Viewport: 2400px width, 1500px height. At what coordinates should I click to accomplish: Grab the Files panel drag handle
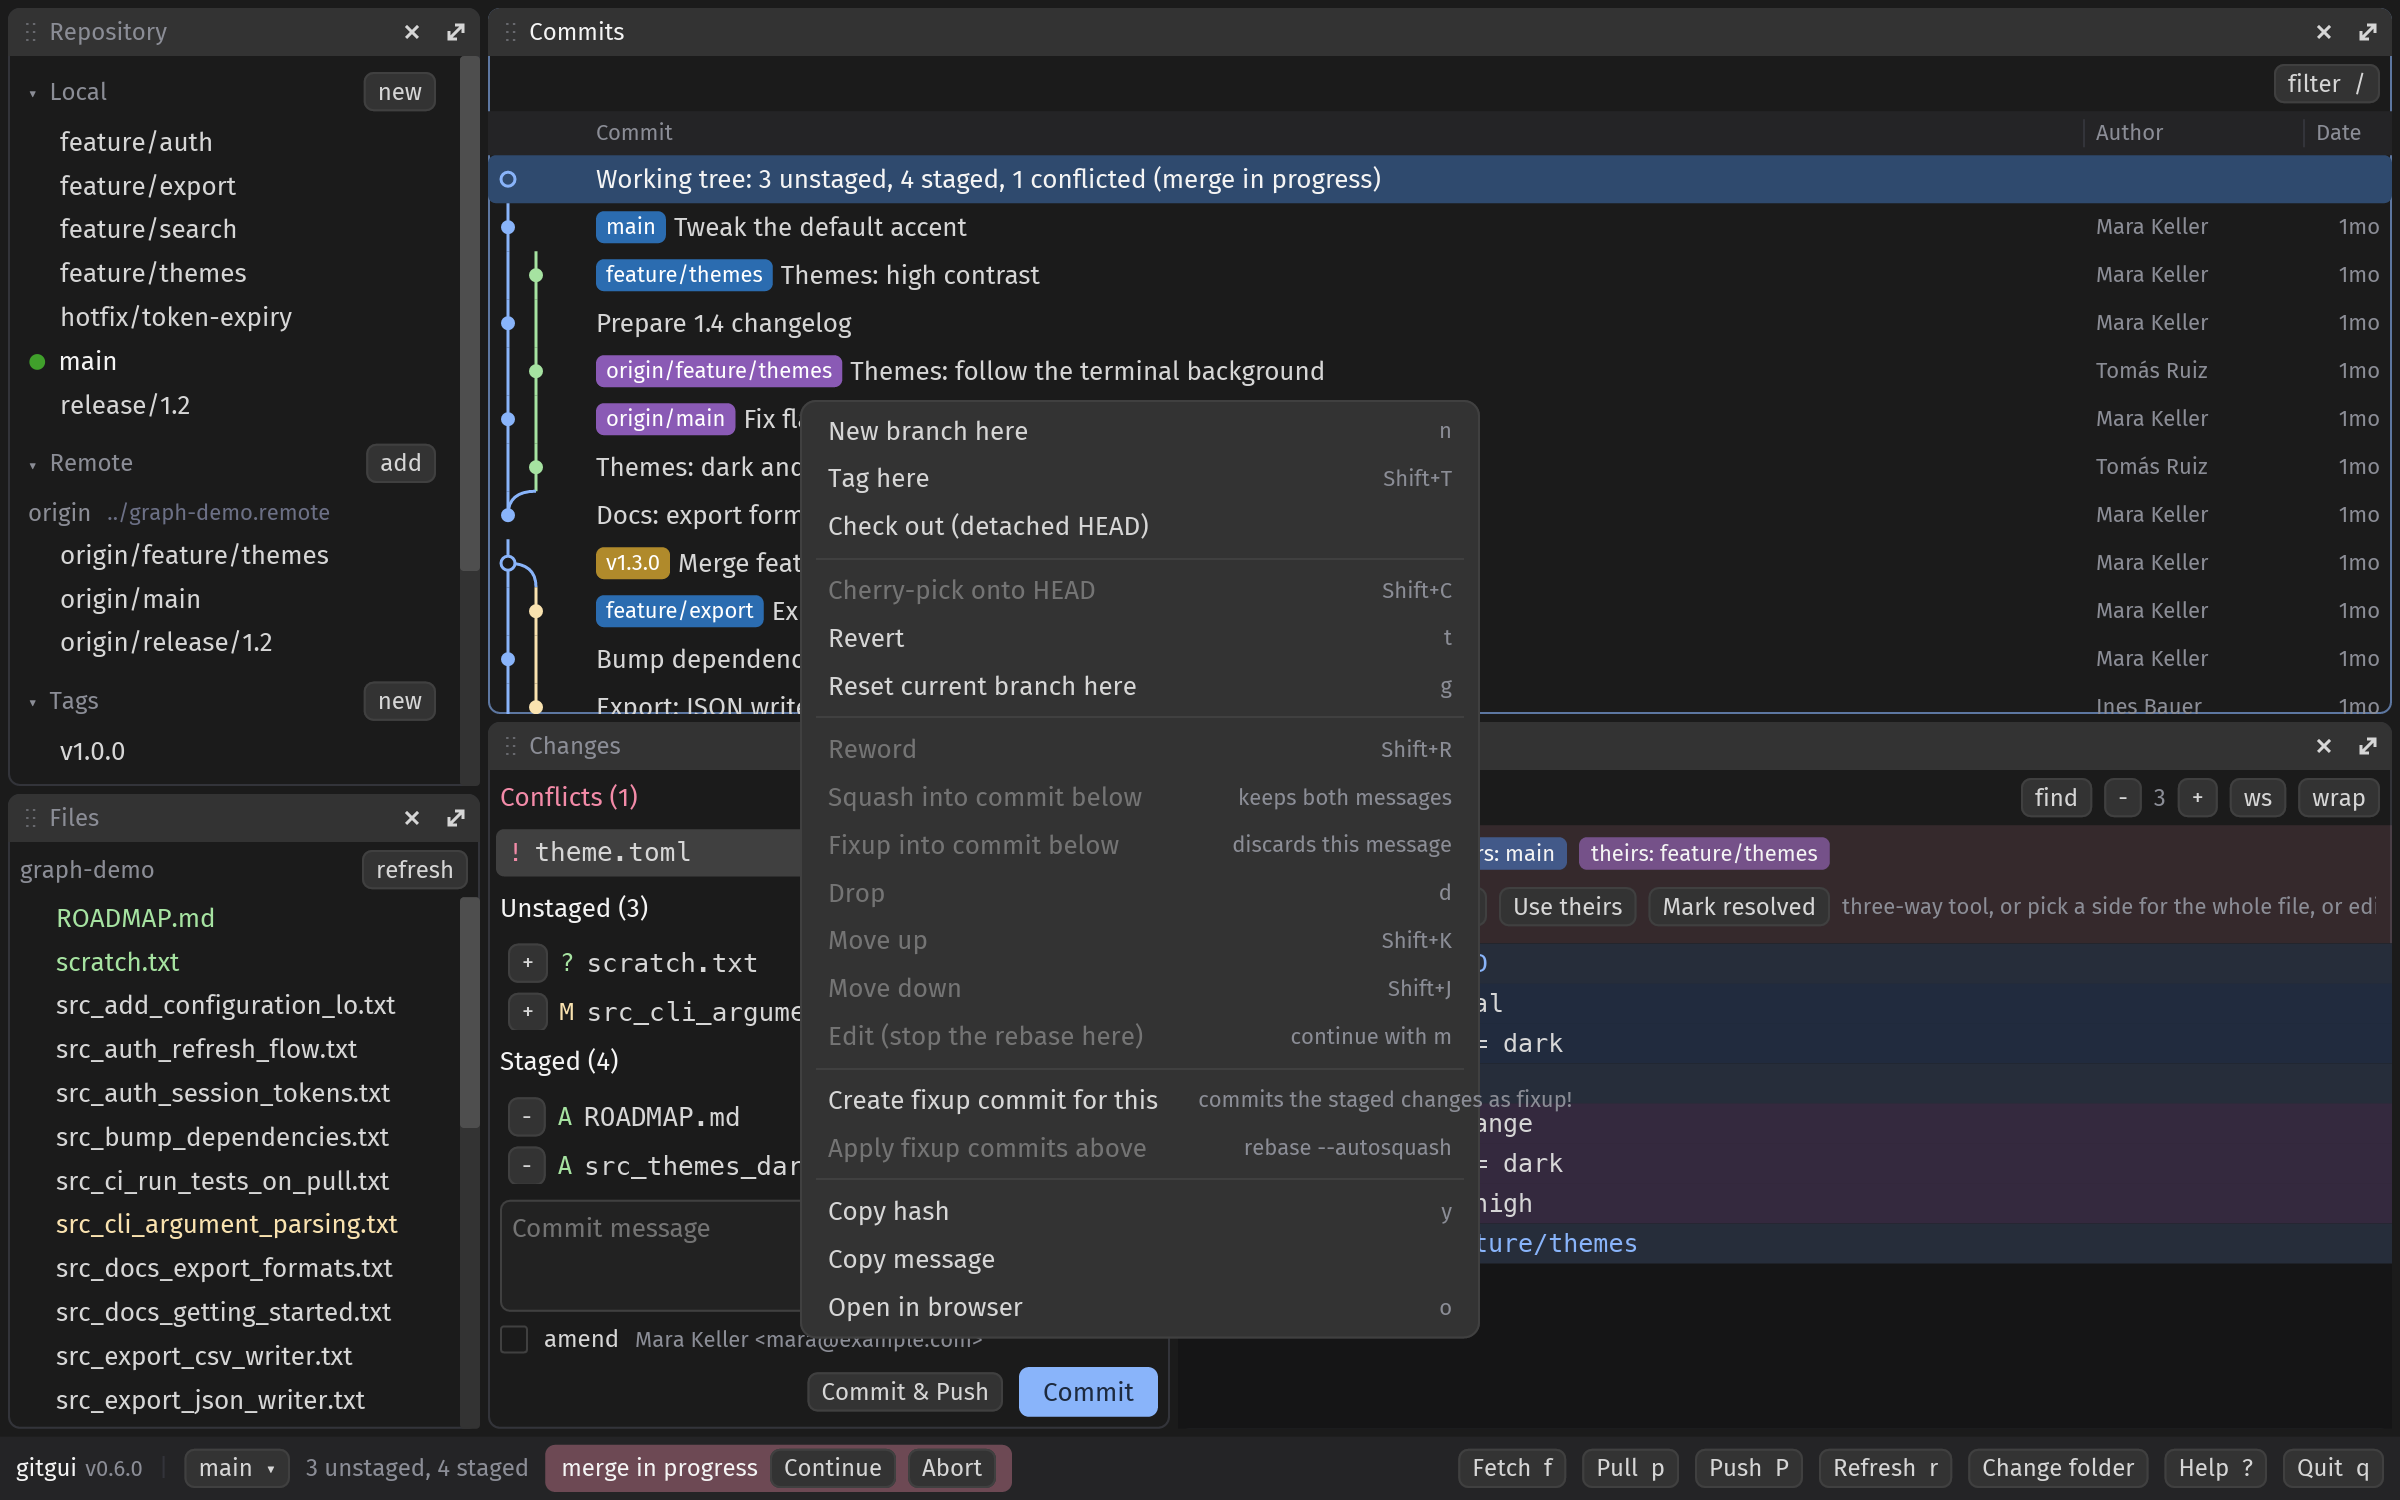[x=30, y=818]
